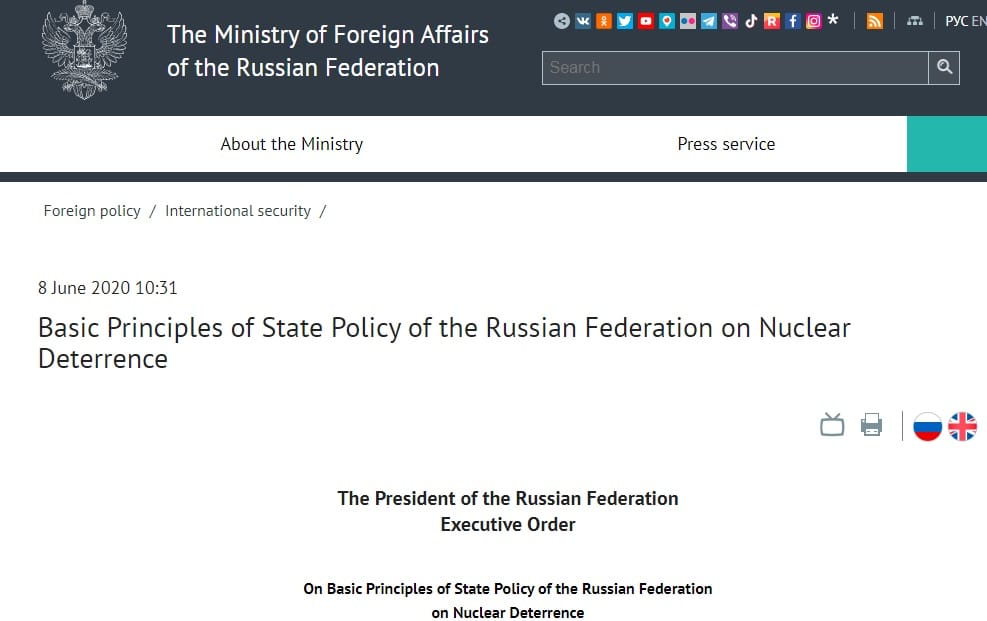Open the Instagram icon in header
This screenshot has height=621, width=987.
click(x=813, y=21)
